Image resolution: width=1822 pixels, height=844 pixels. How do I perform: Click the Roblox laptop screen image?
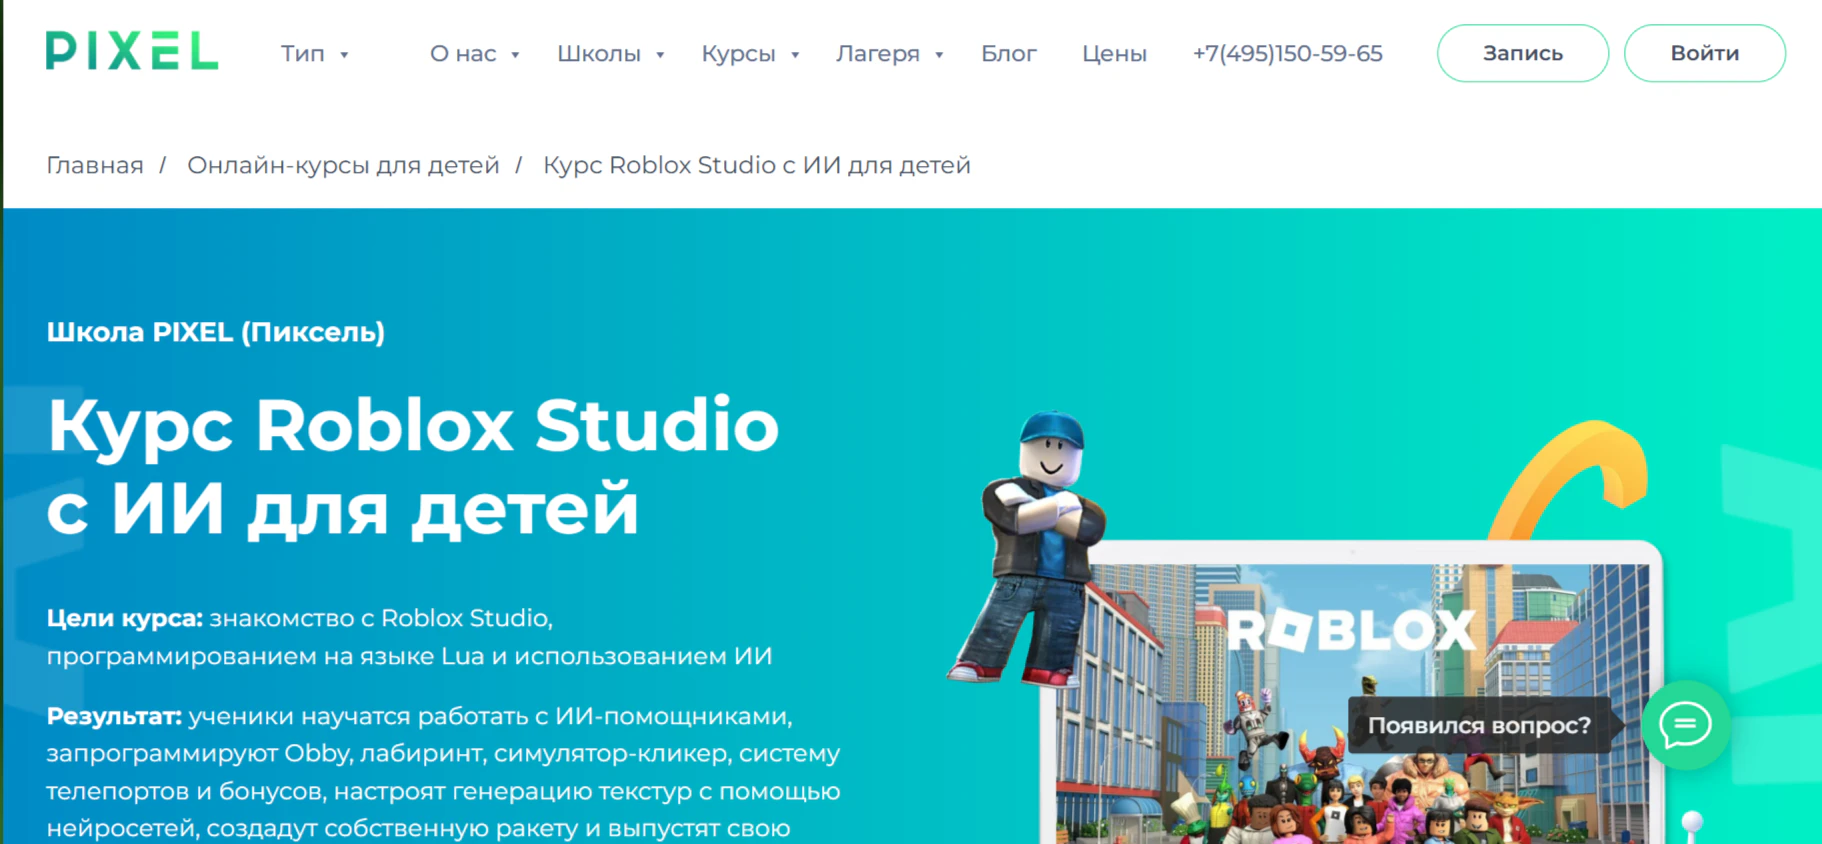(x=1352, y=704)
